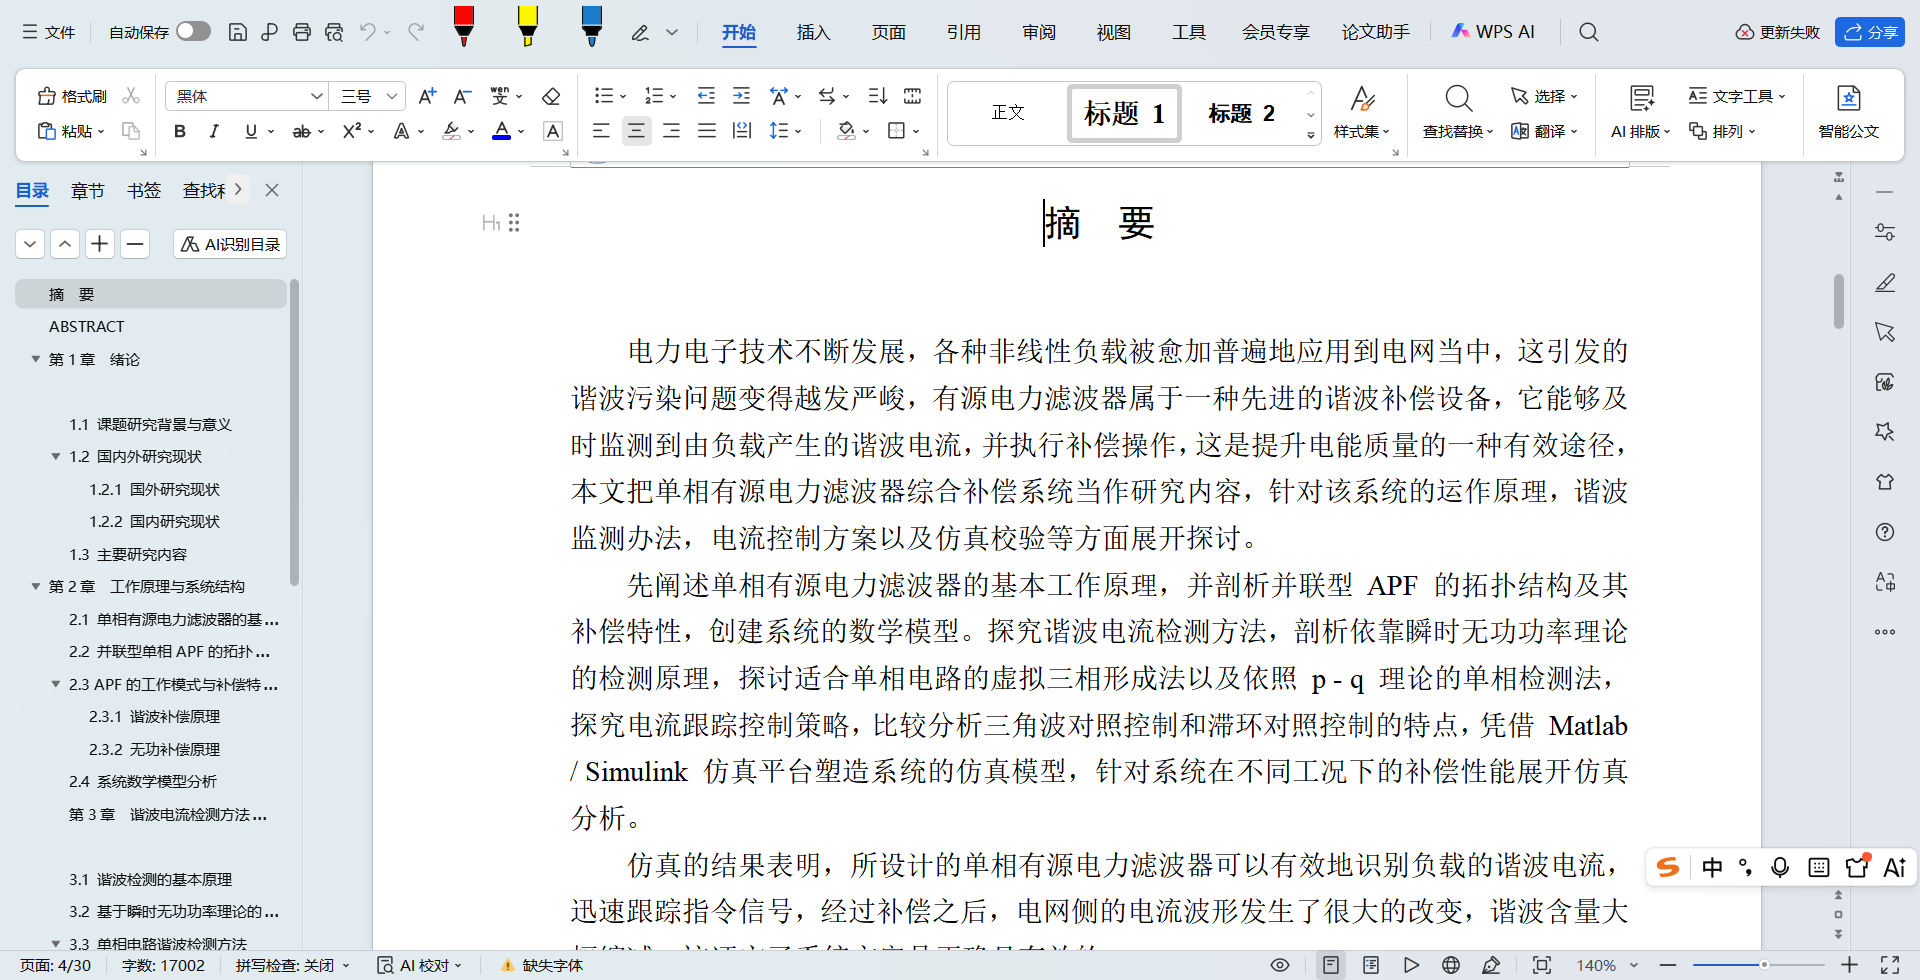Open the Paste dropdown arrow
This screenshot has height=980, width=1920.
[x=101, y=132]
